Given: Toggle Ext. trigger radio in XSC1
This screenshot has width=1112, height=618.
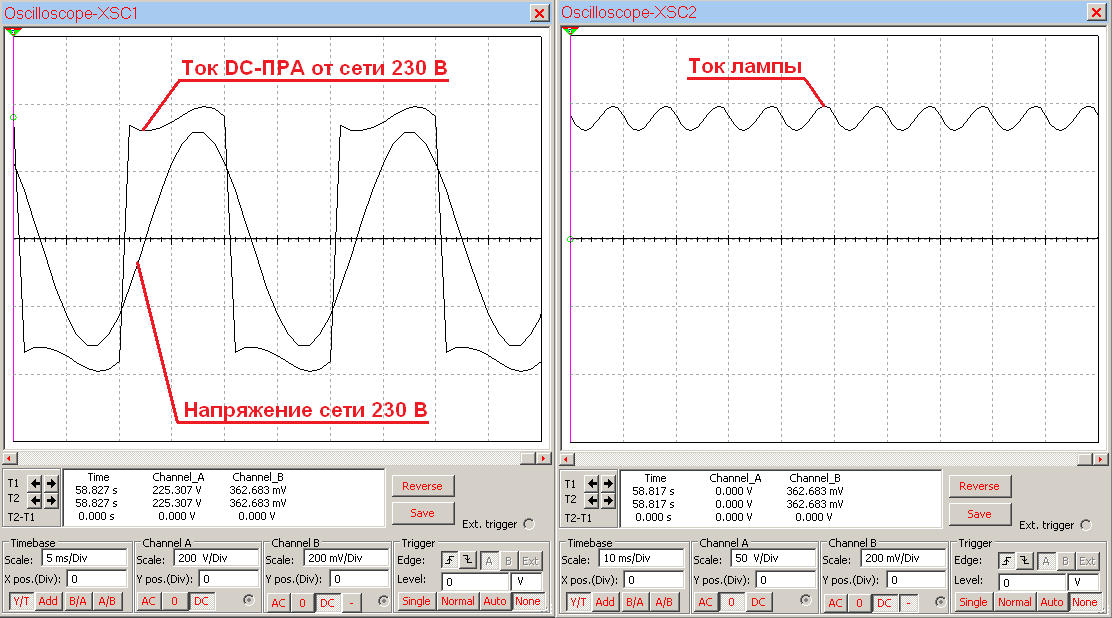Looking at the screenshot, I should 529,524.
